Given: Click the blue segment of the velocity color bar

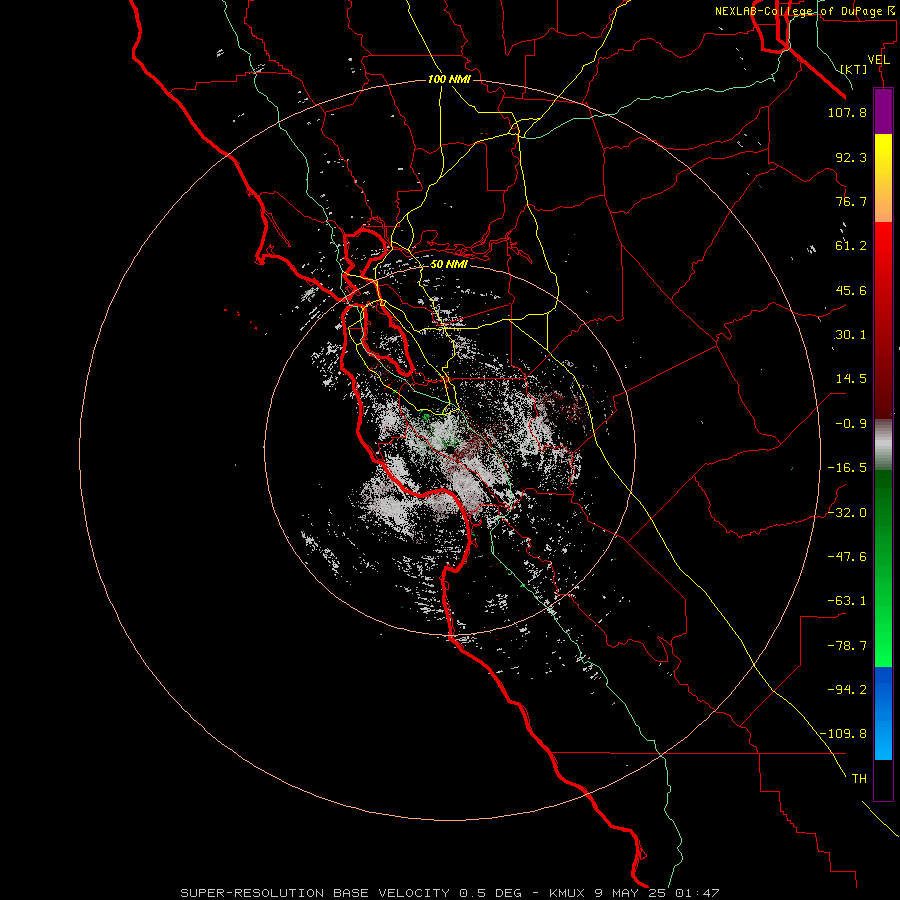Looking at the screenshot, I should coord(883,713).
